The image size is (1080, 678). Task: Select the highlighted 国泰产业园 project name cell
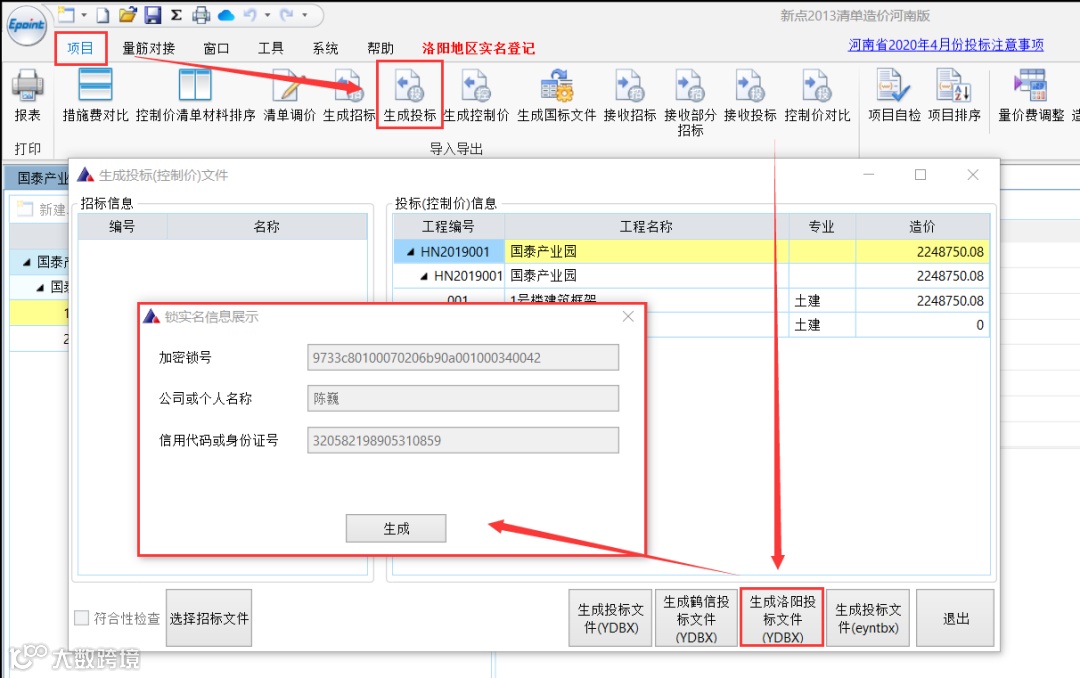coord(647,251)
